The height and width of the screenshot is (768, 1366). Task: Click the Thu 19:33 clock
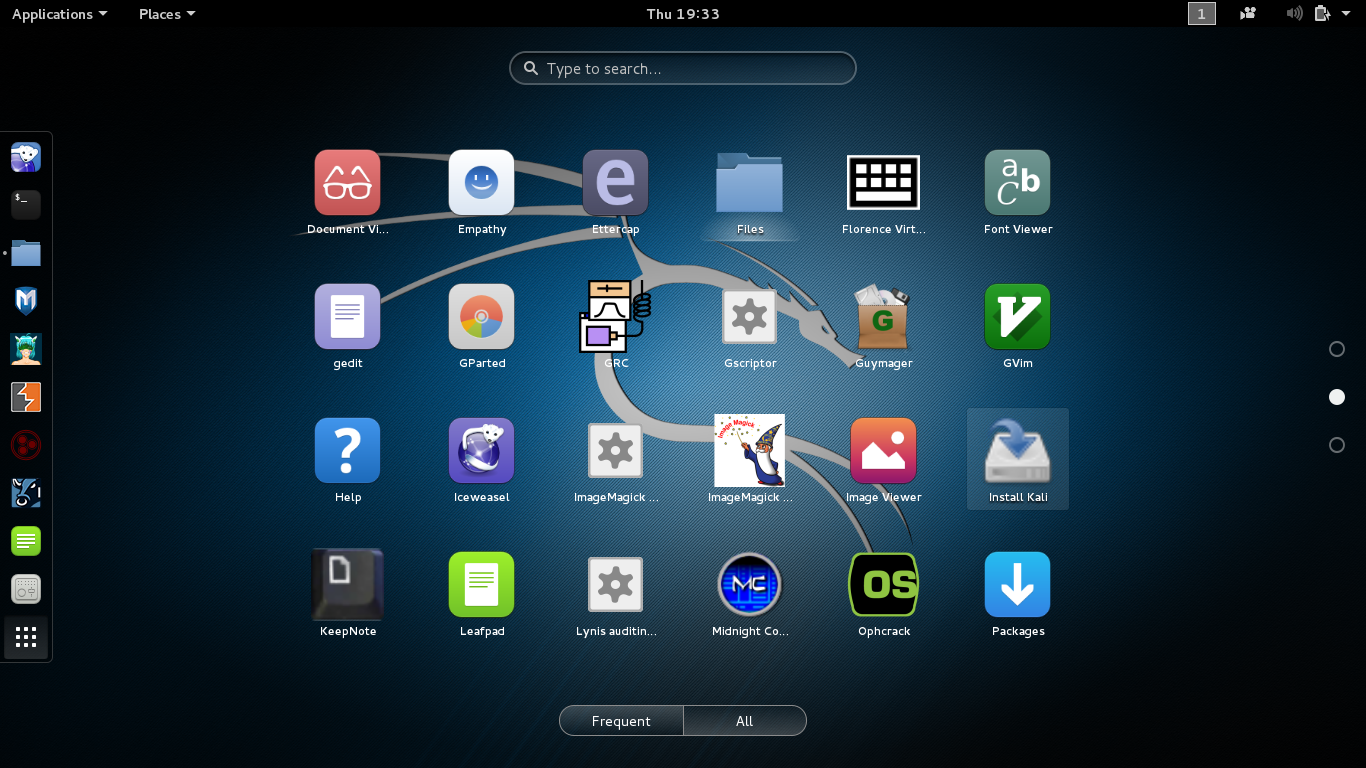pos(683,14)
